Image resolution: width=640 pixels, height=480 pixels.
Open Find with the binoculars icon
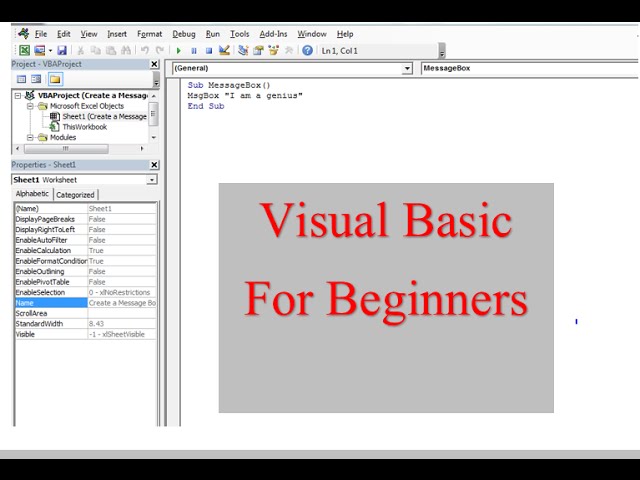point(126,50)
